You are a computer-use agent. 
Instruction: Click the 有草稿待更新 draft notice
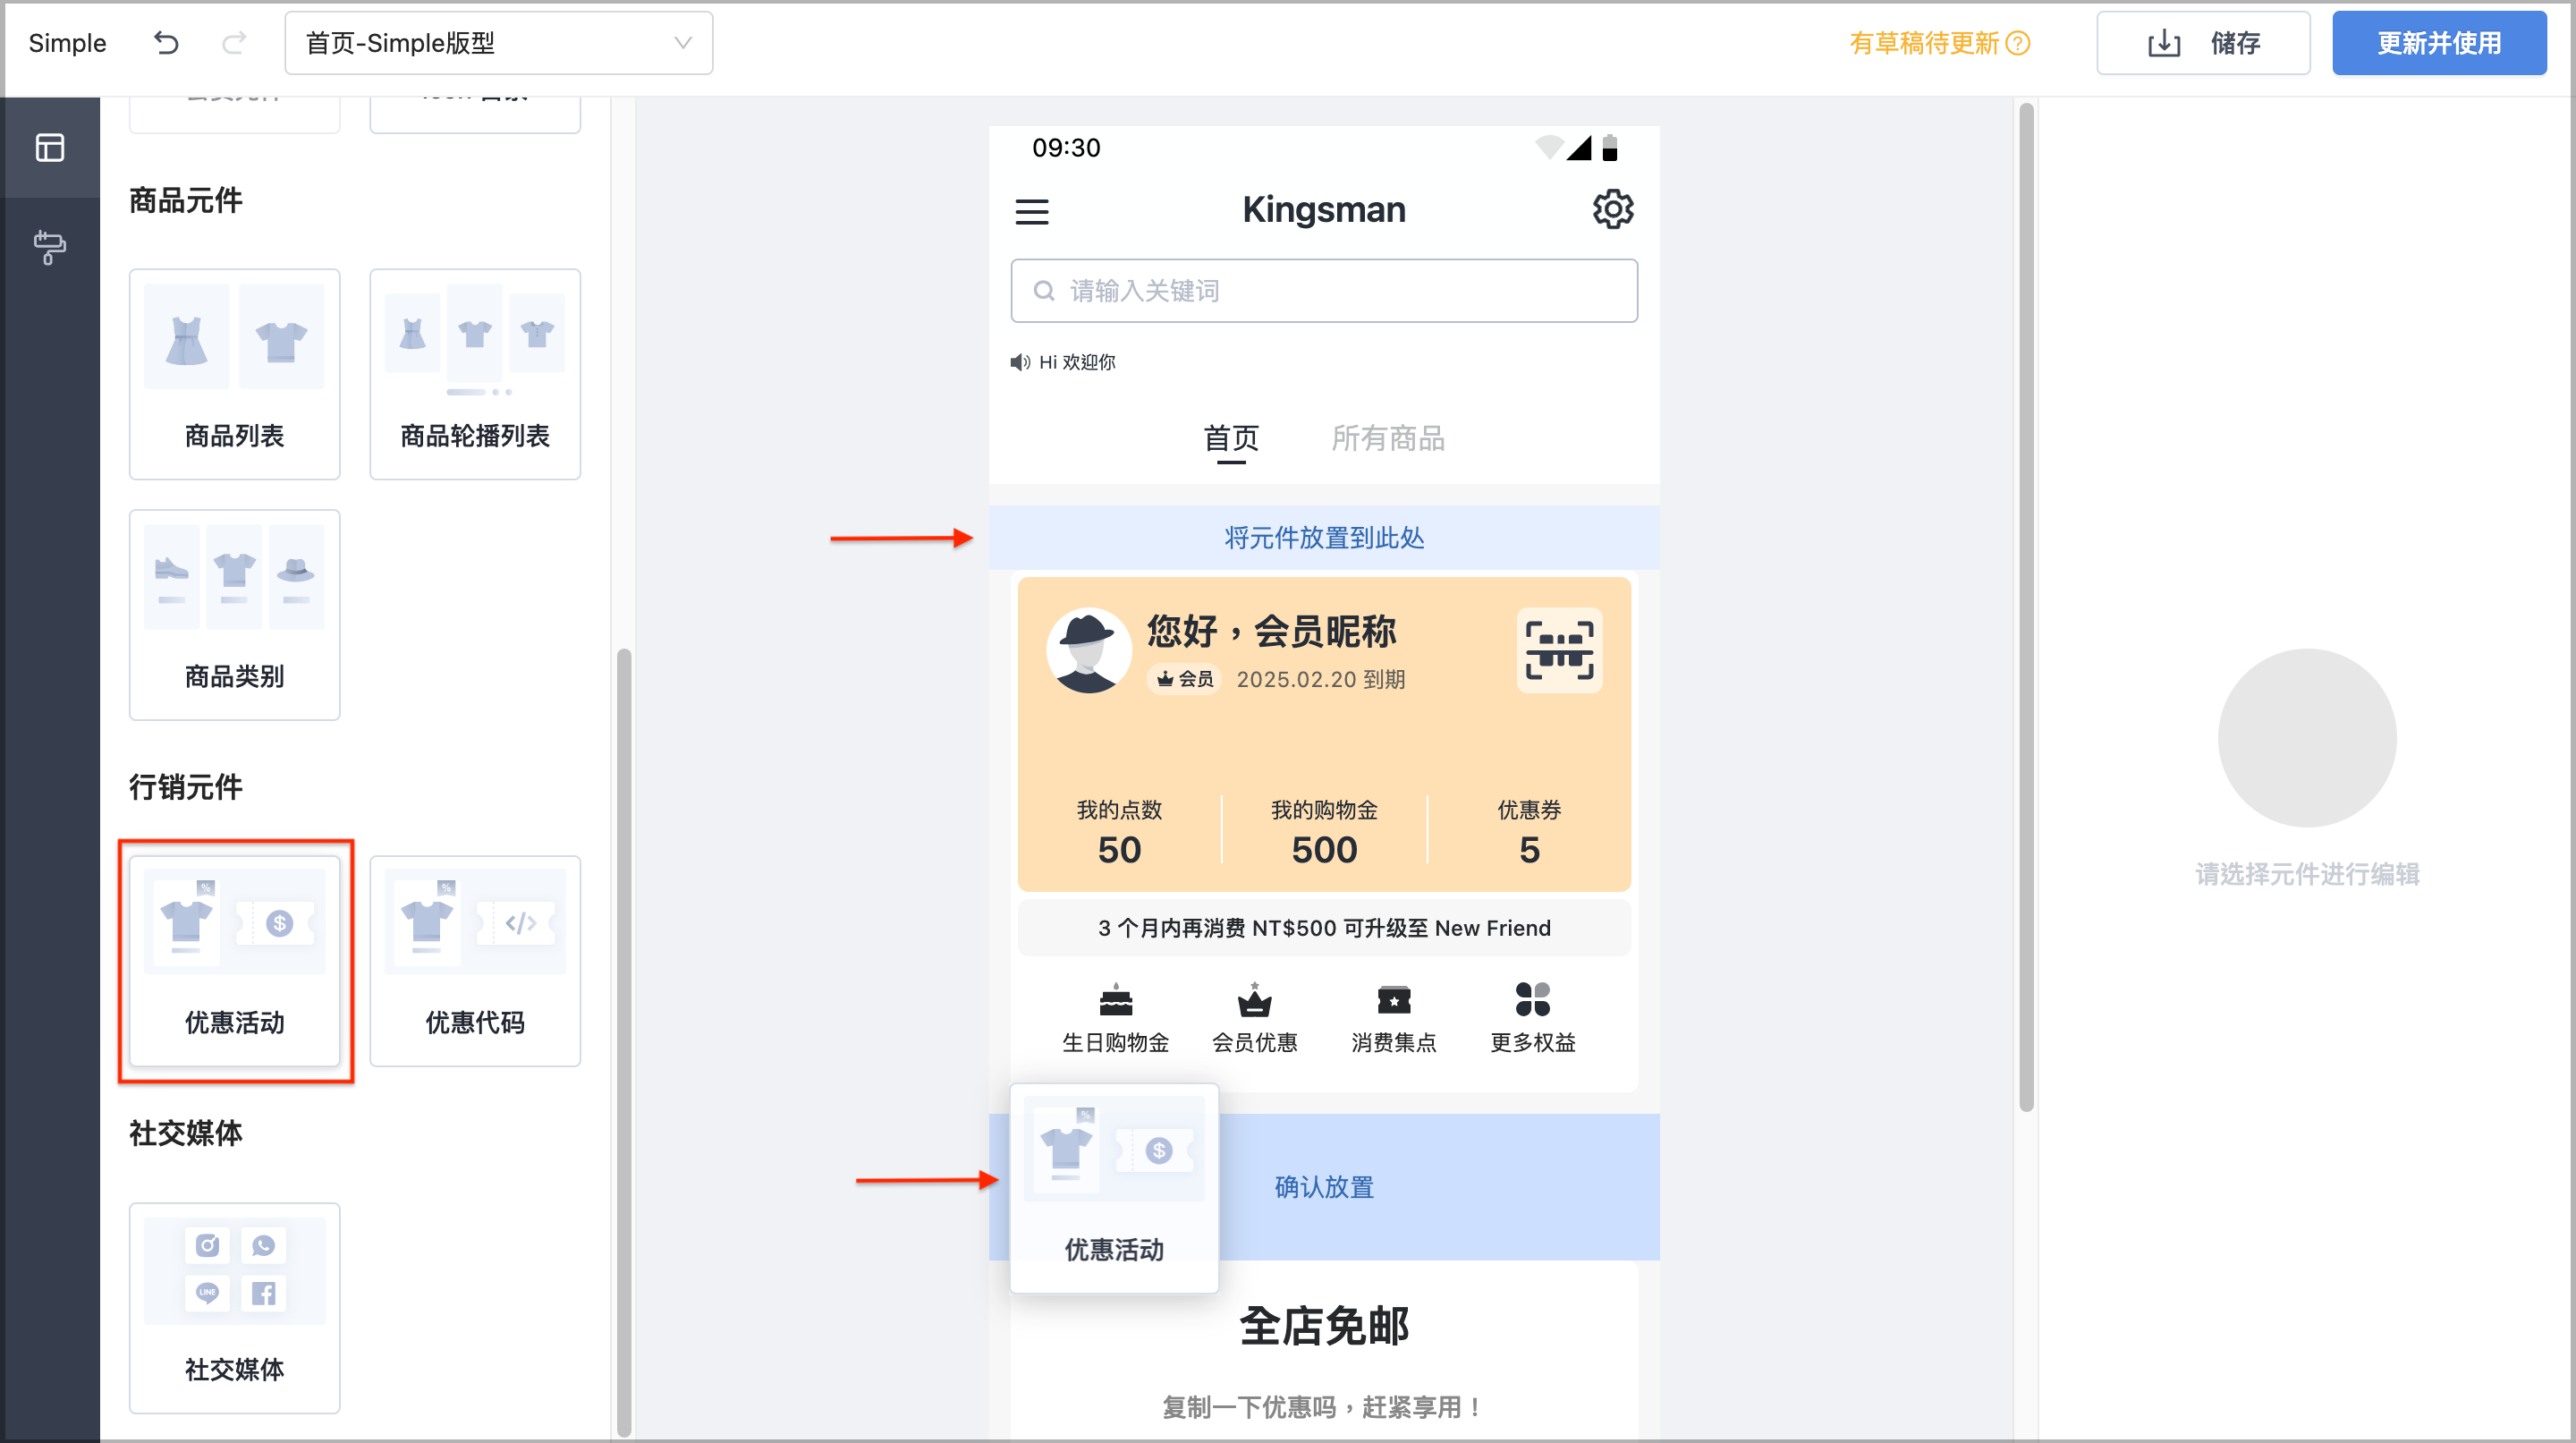pos(1924,43)
